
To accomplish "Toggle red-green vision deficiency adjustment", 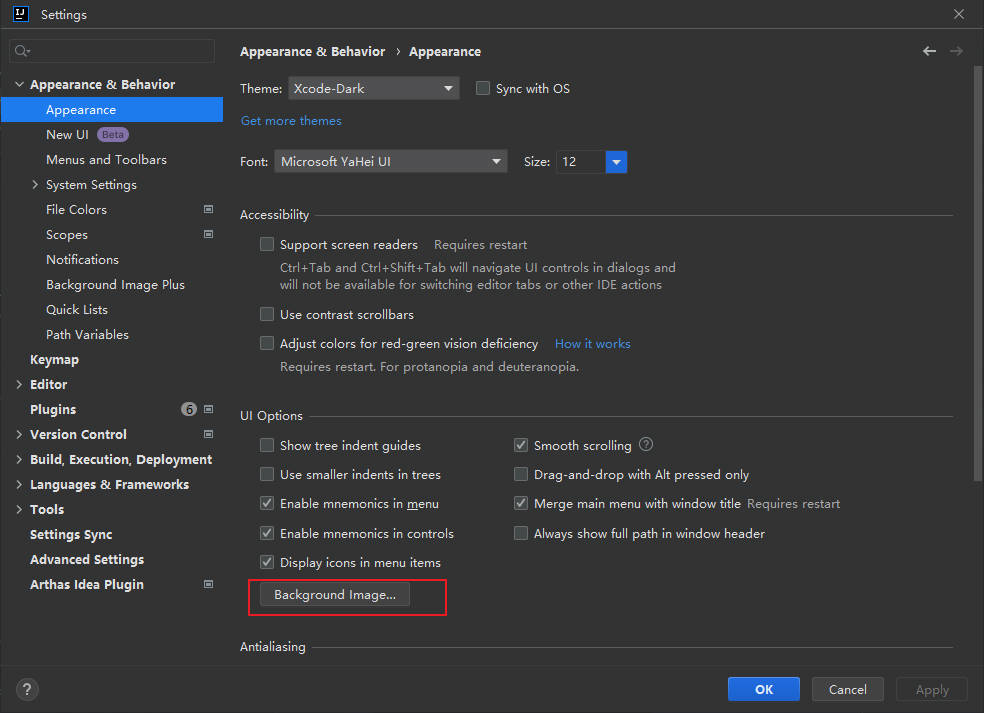I will (x=267, y=343).
